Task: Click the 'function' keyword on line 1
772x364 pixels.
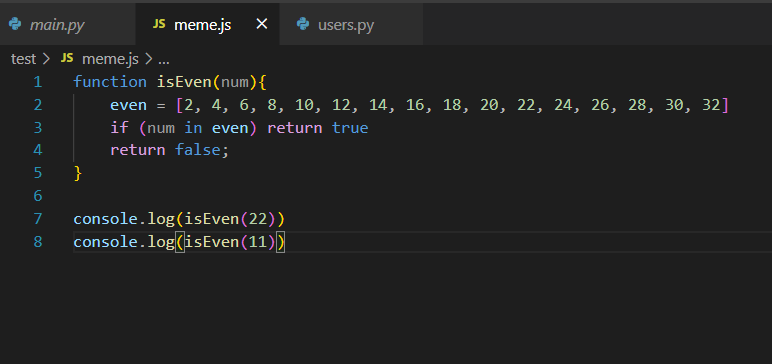Action: coord(110,82)
